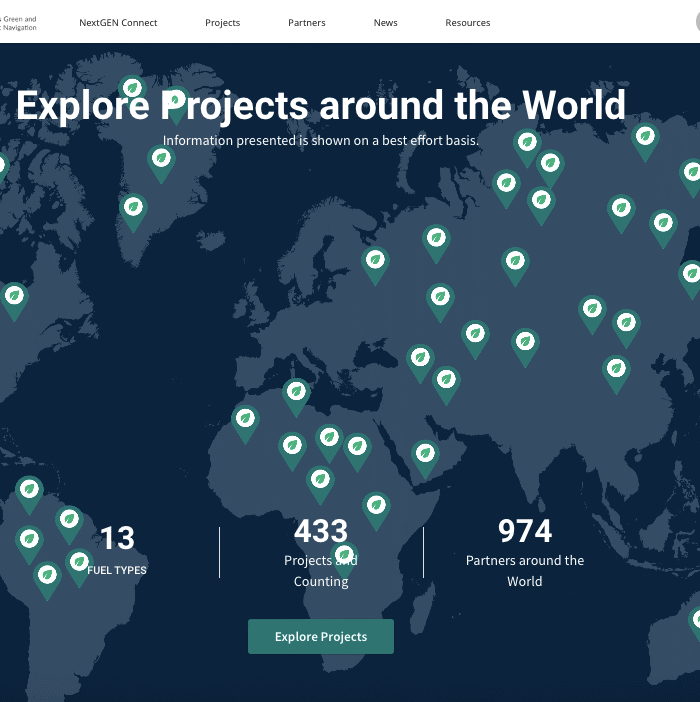Open the pin on the Horn of Africa
This screenshot has height=702, width=700.
(425, 455)
